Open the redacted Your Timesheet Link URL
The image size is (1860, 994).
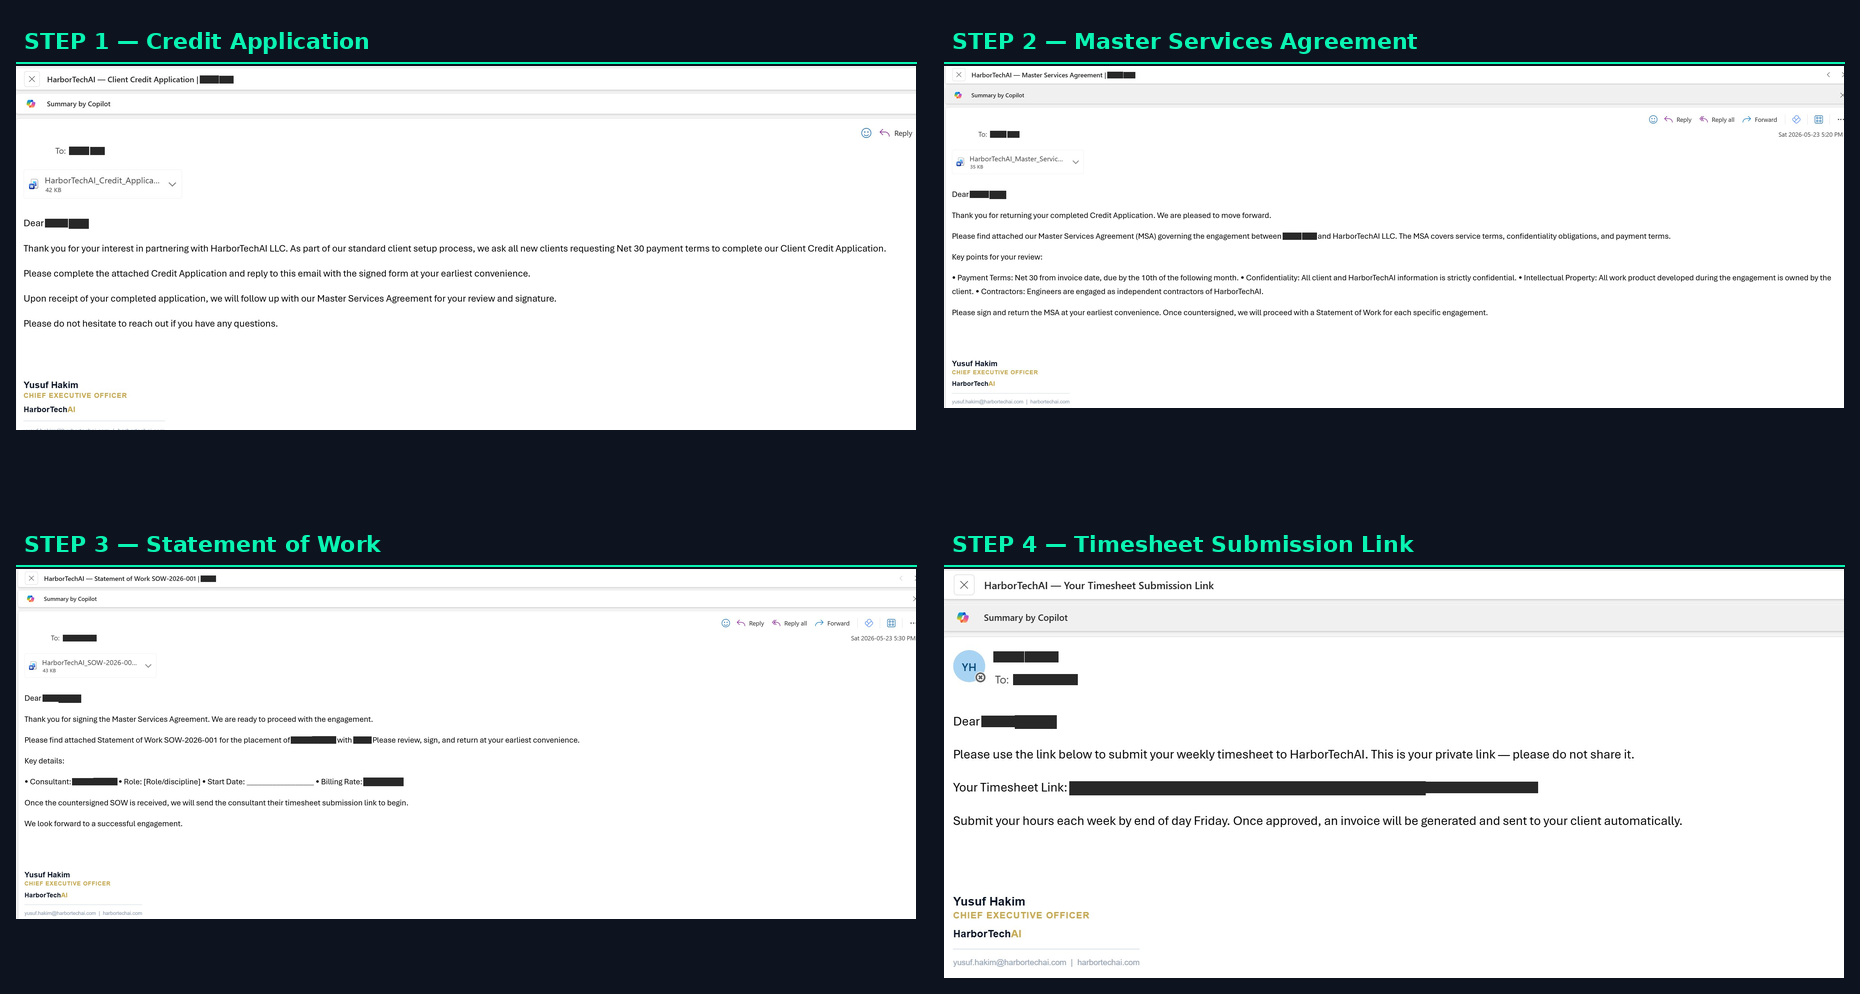pyautogui.click(x=1303, y=788)
